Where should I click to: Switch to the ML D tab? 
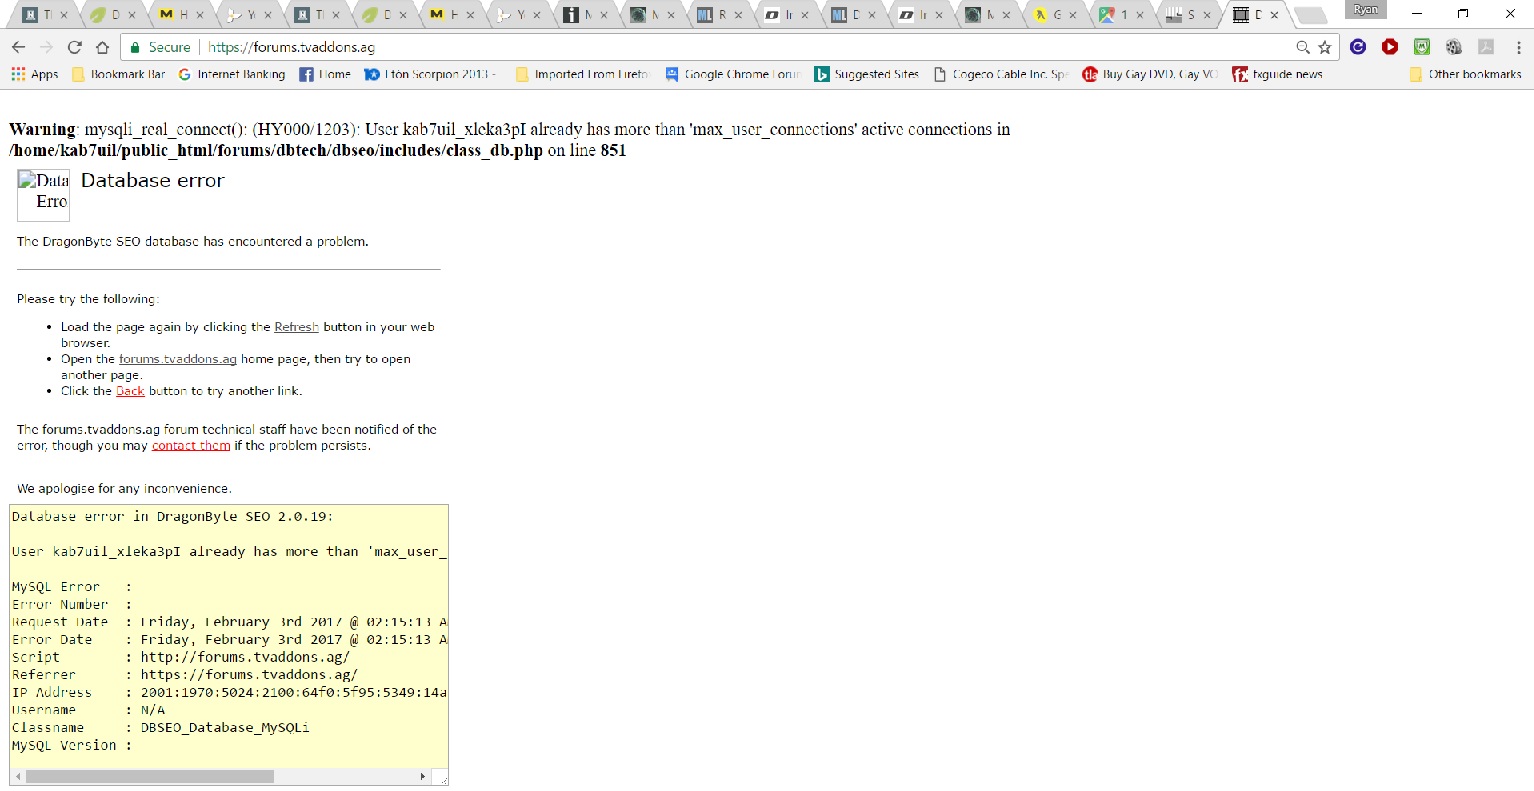(851, 15)
